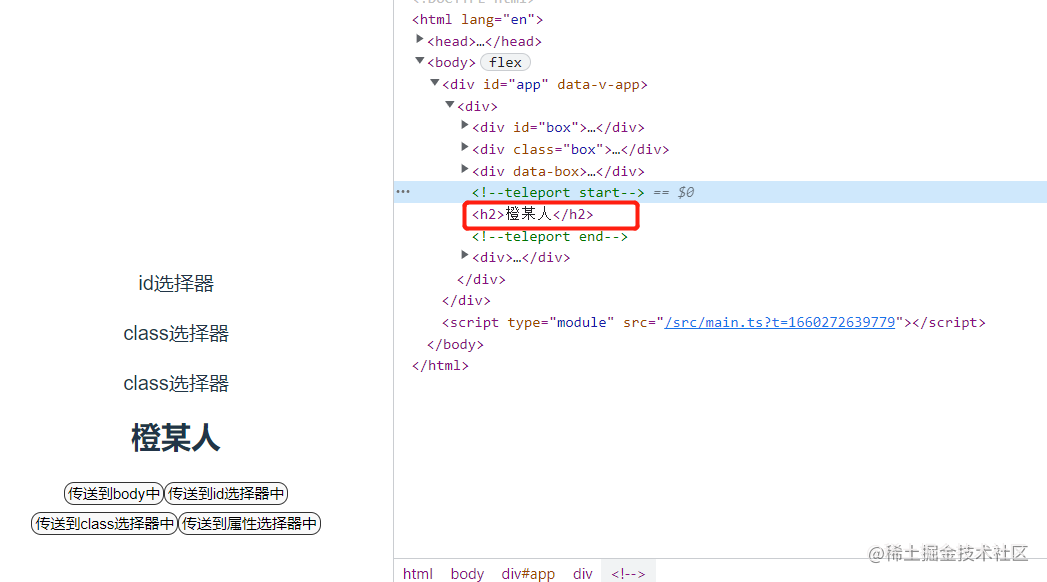Open the /src/main.ts script link
Image resolution: width=1047 pixels, height=582 pixels.
tap(779, 322)
